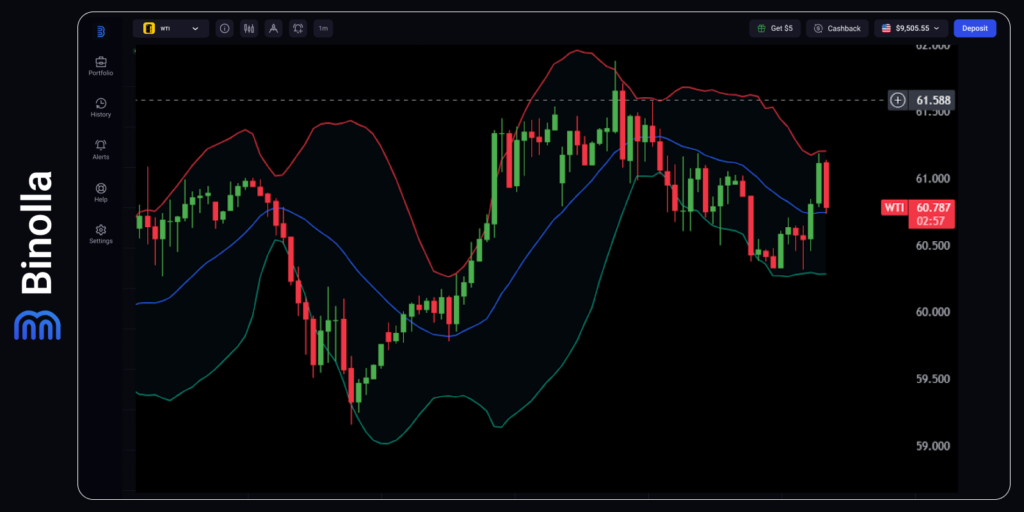Click the 02:57 countdown timer label

[931, 221]
